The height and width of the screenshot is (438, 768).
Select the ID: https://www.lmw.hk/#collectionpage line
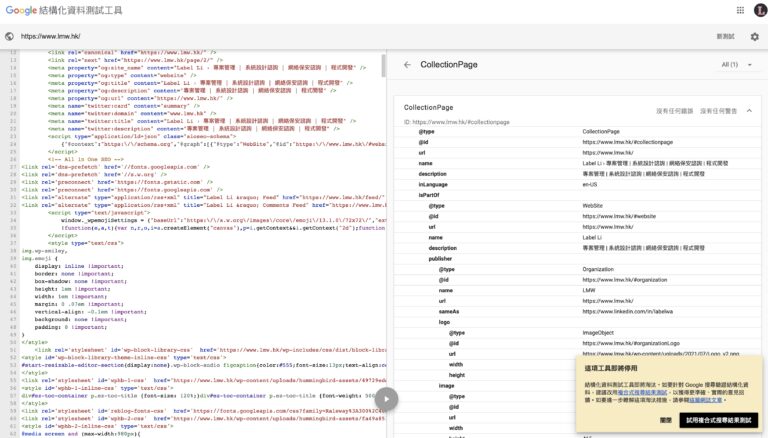point(456,122)
